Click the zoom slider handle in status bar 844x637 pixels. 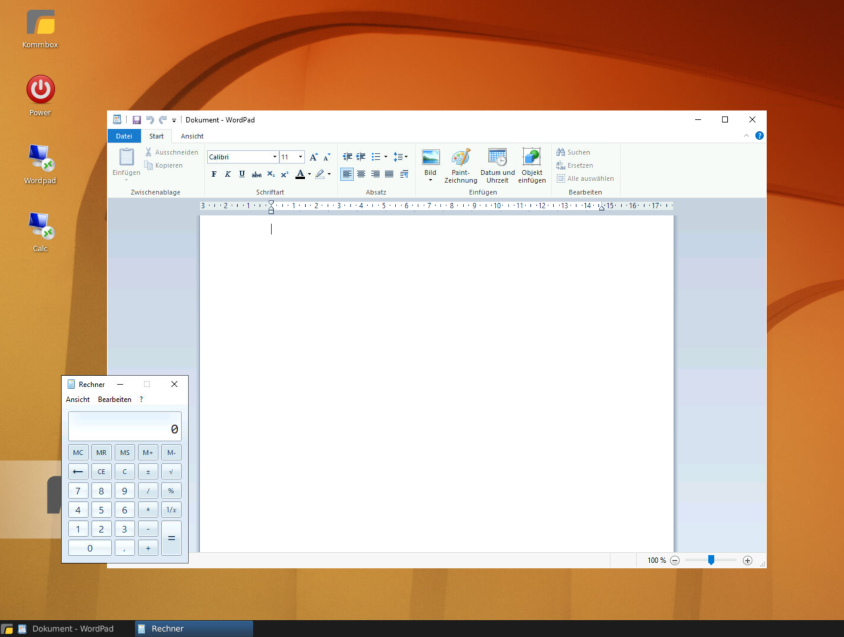click(711, 560)
